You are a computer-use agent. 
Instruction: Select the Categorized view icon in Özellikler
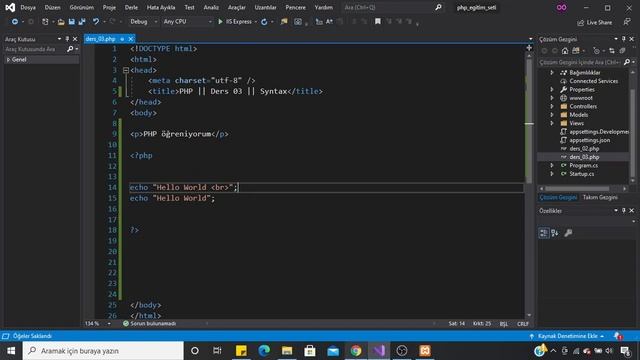coord(544,233)
